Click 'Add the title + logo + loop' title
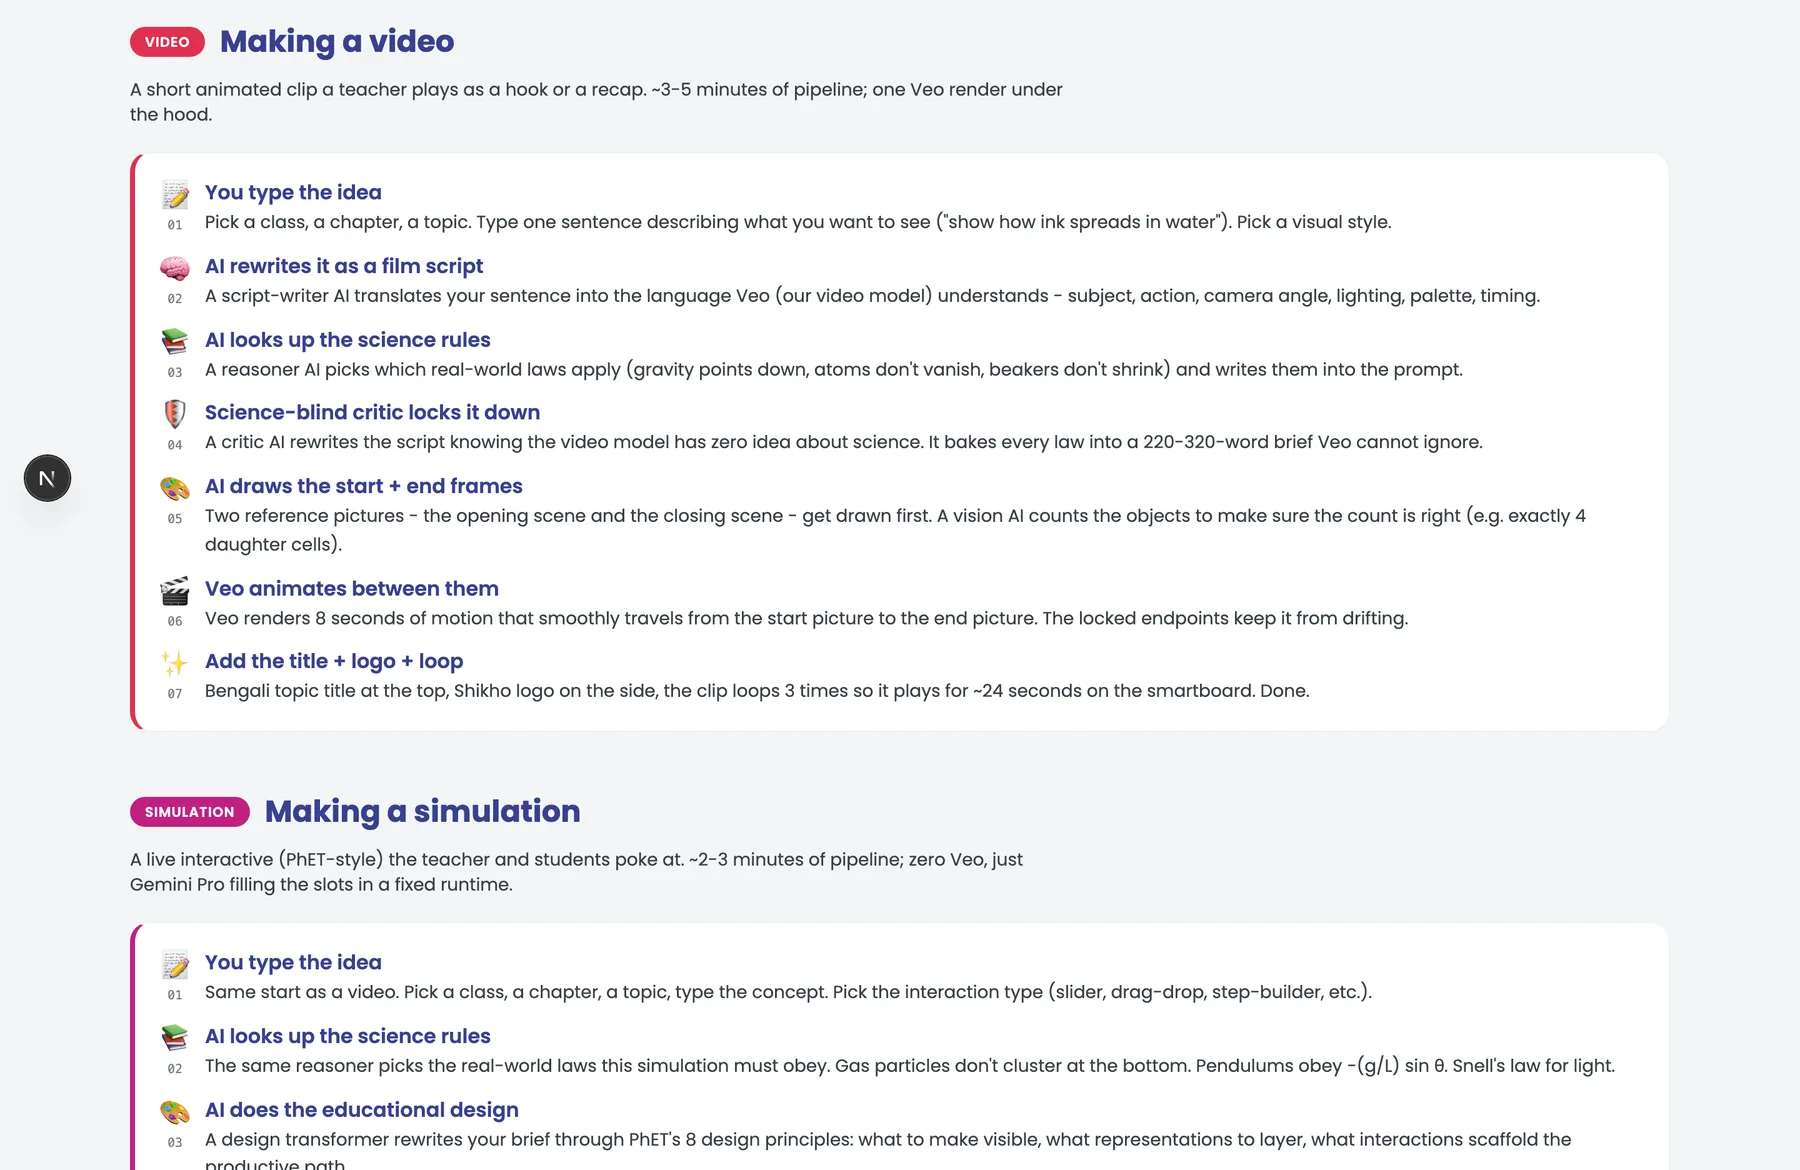 click(334, 661)
